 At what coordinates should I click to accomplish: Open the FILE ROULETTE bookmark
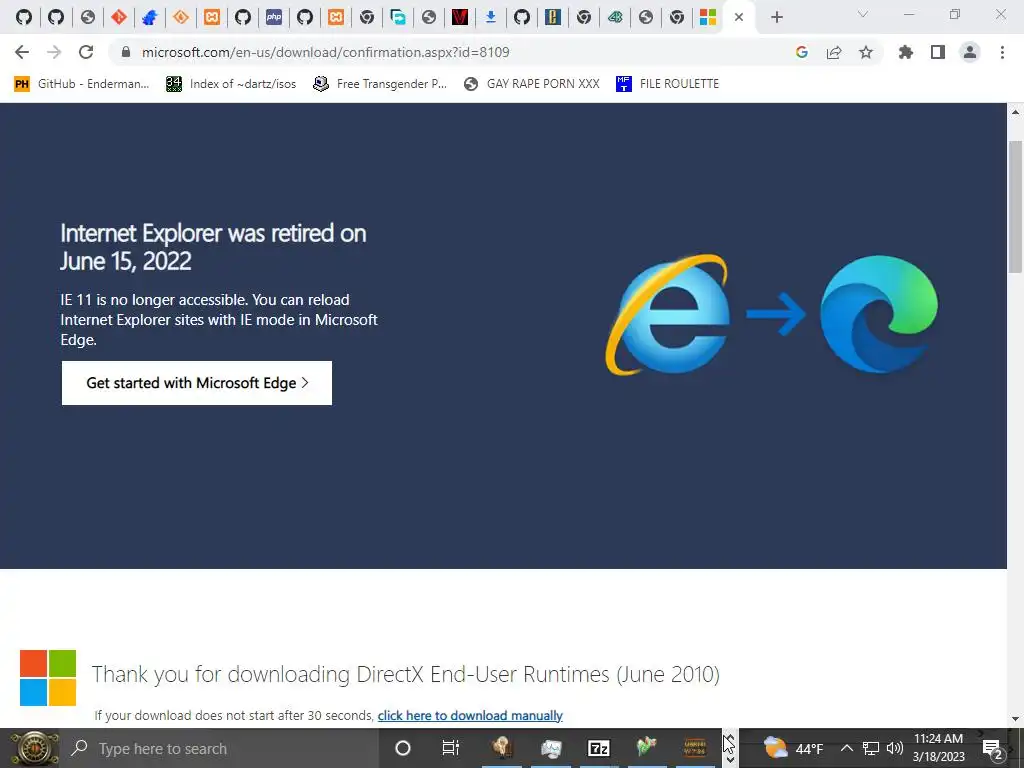click(x=667, y=84)
